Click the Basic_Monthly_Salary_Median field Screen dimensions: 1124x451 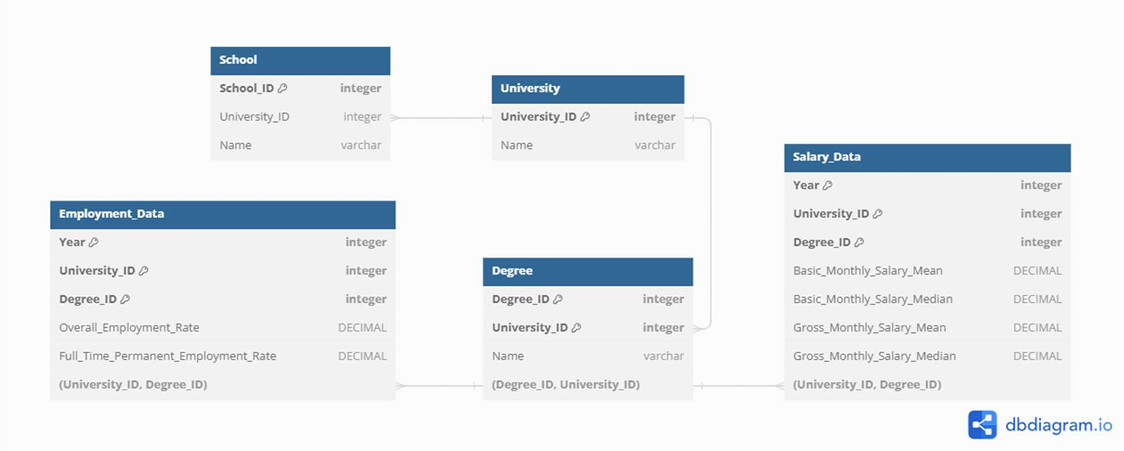pyautogui.click(x=927, y=299)
